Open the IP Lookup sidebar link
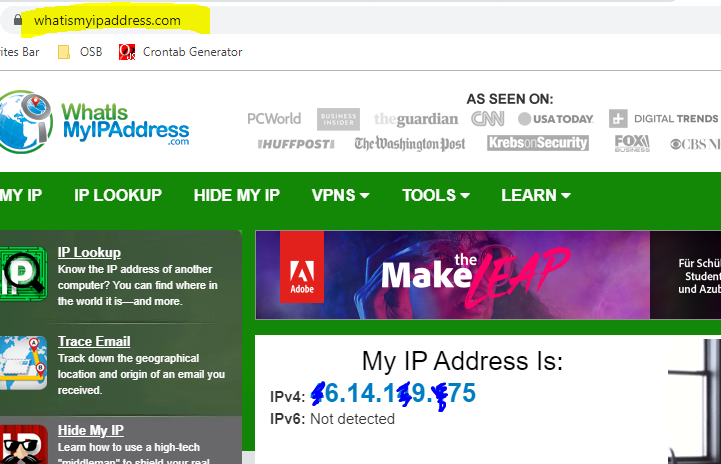This screenshot has height=464, width=721. (x=89, y=252)
